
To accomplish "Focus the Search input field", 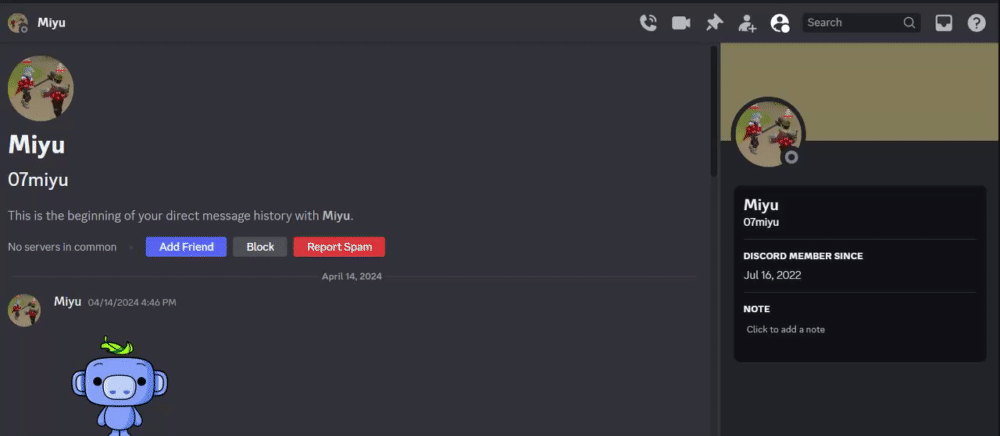I will click(x=861, y=22).
